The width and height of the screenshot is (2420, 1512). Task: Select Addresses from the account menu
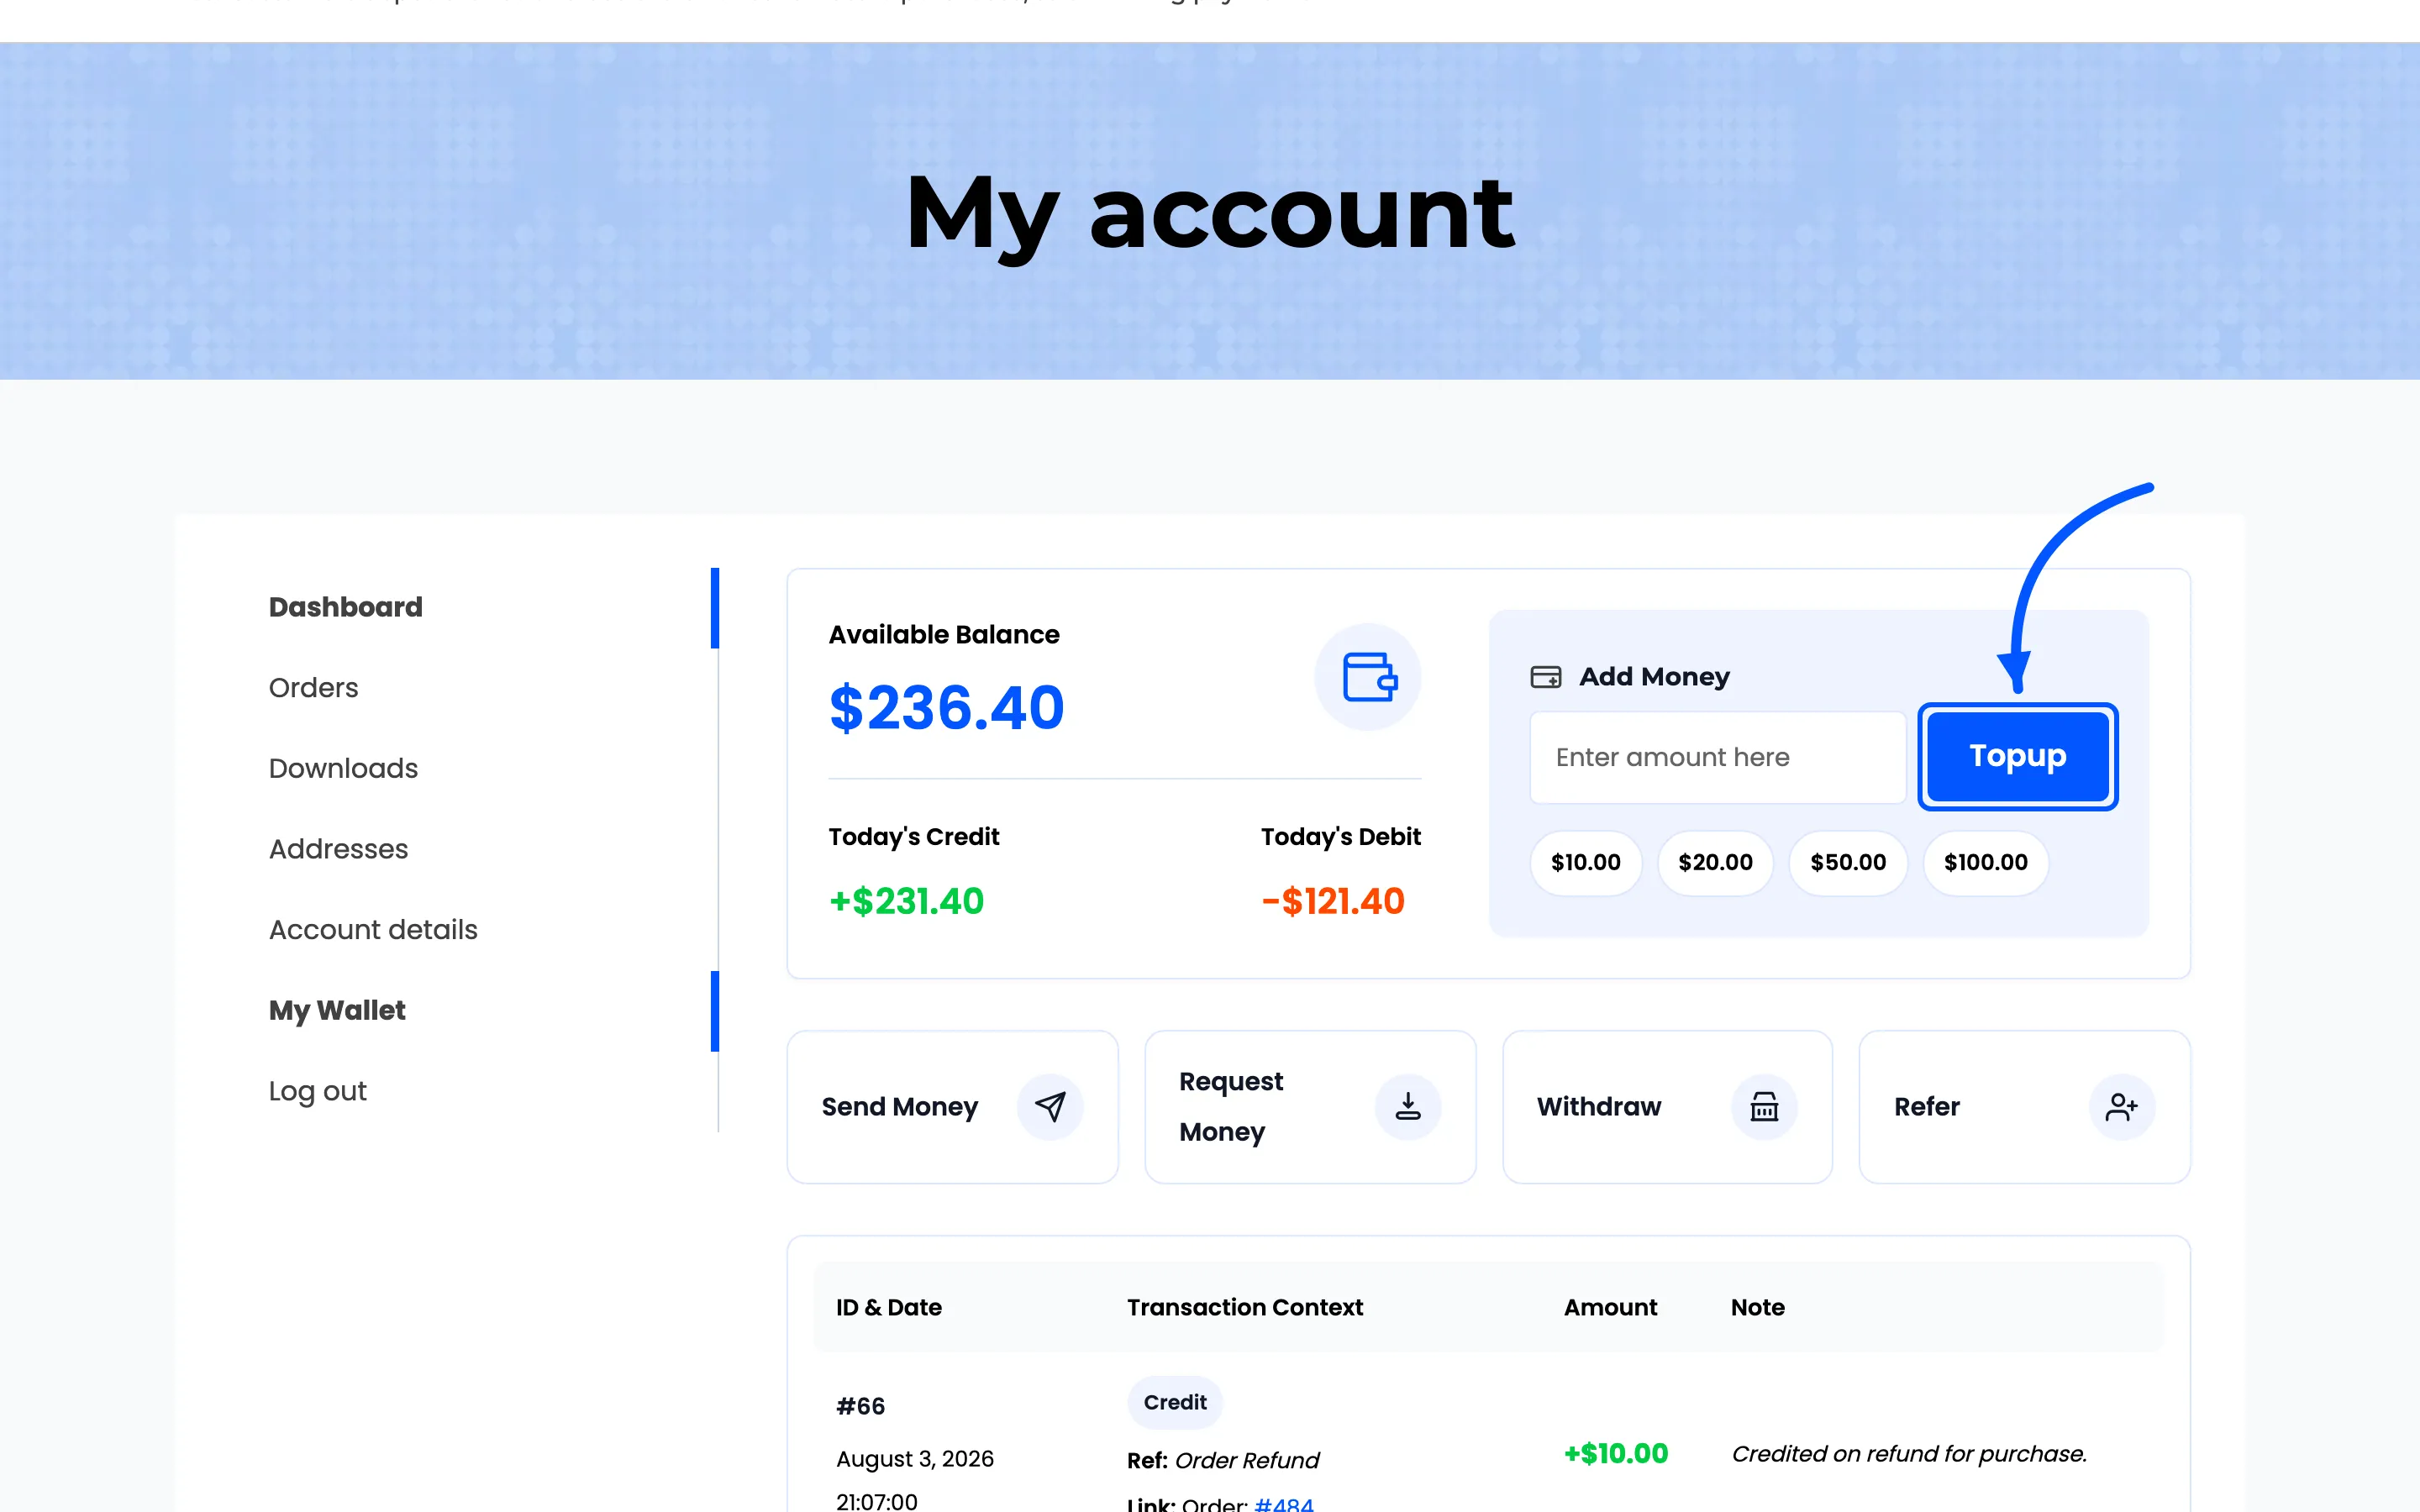tap(338, 849)
